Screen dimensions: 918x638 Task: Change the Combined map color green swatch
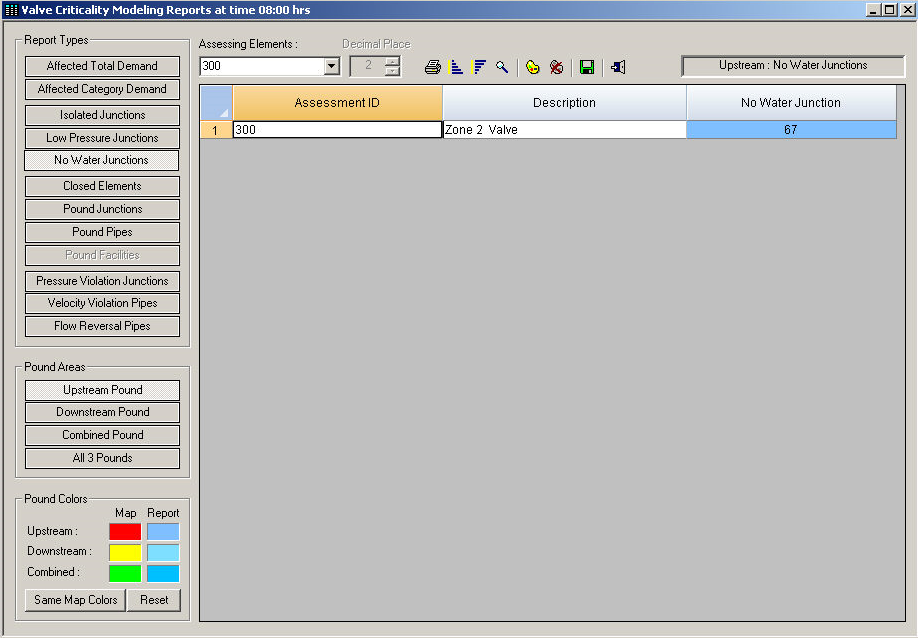[x=125, y=573]
